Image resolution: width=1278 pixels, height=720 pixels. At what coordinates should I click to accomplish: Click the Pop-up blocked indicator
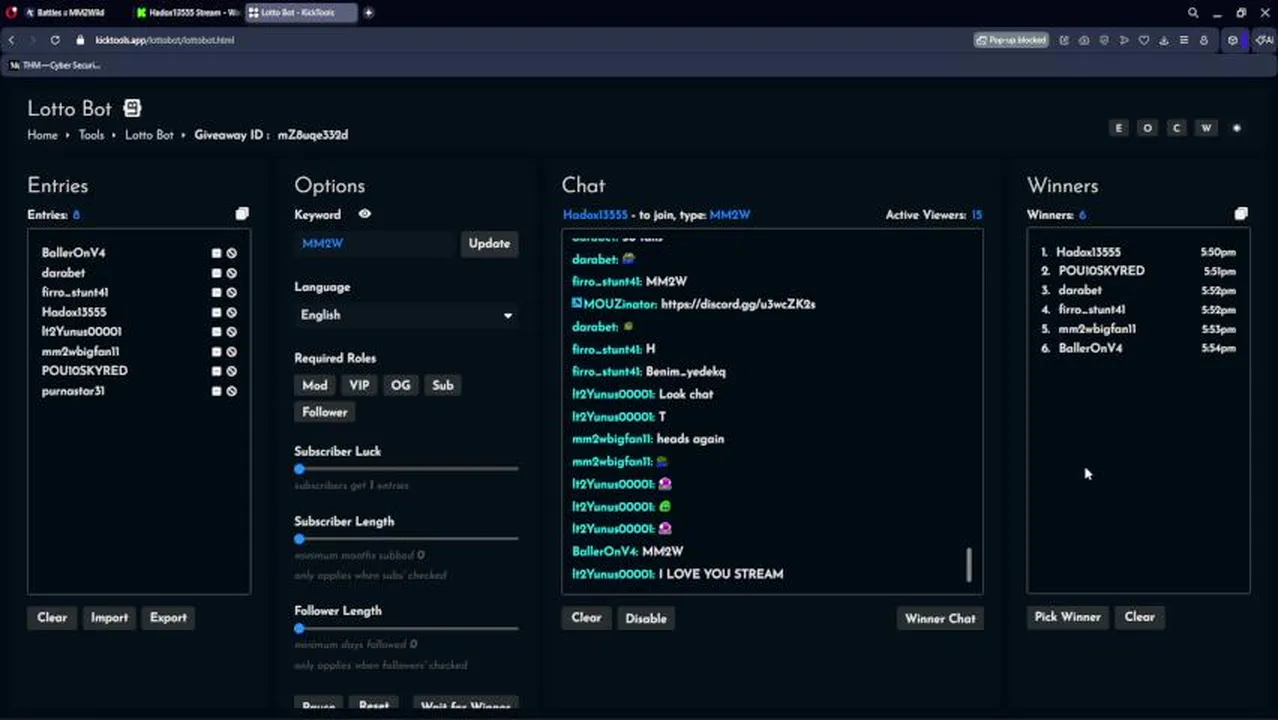(x=1011, y=40)
